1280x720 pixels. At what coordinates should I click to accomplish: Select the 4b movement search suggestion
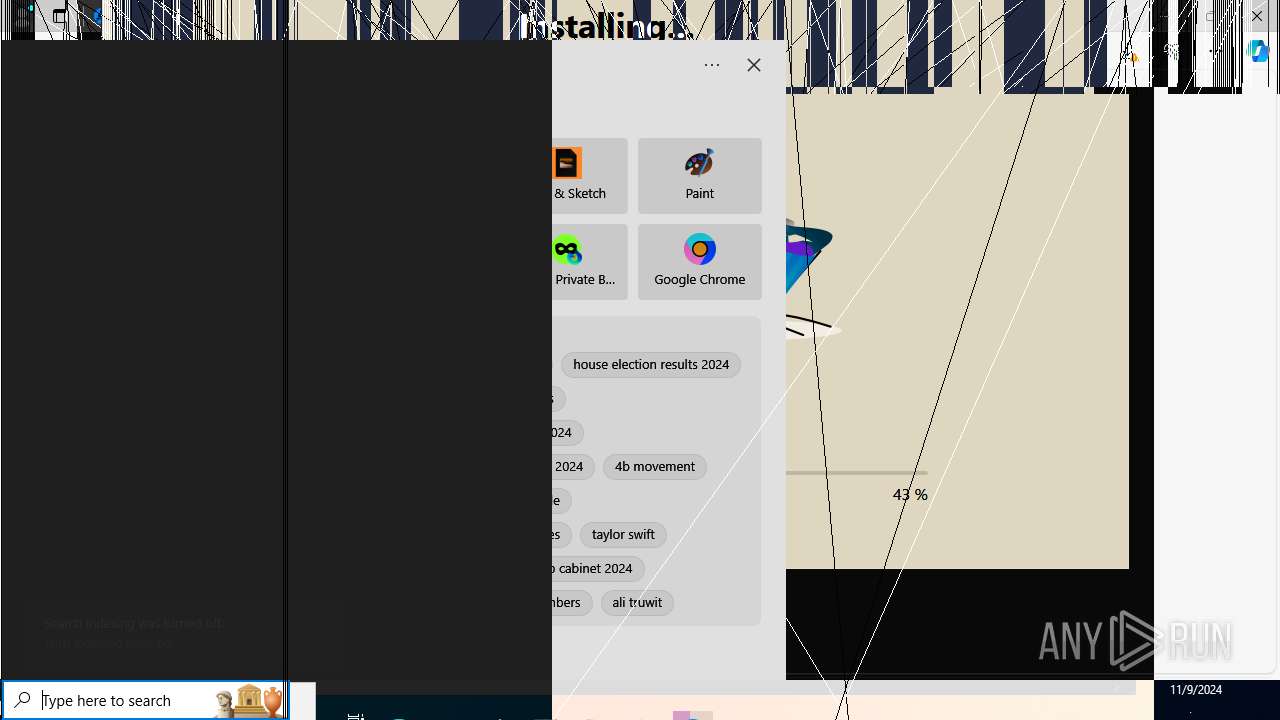point(655,467)
